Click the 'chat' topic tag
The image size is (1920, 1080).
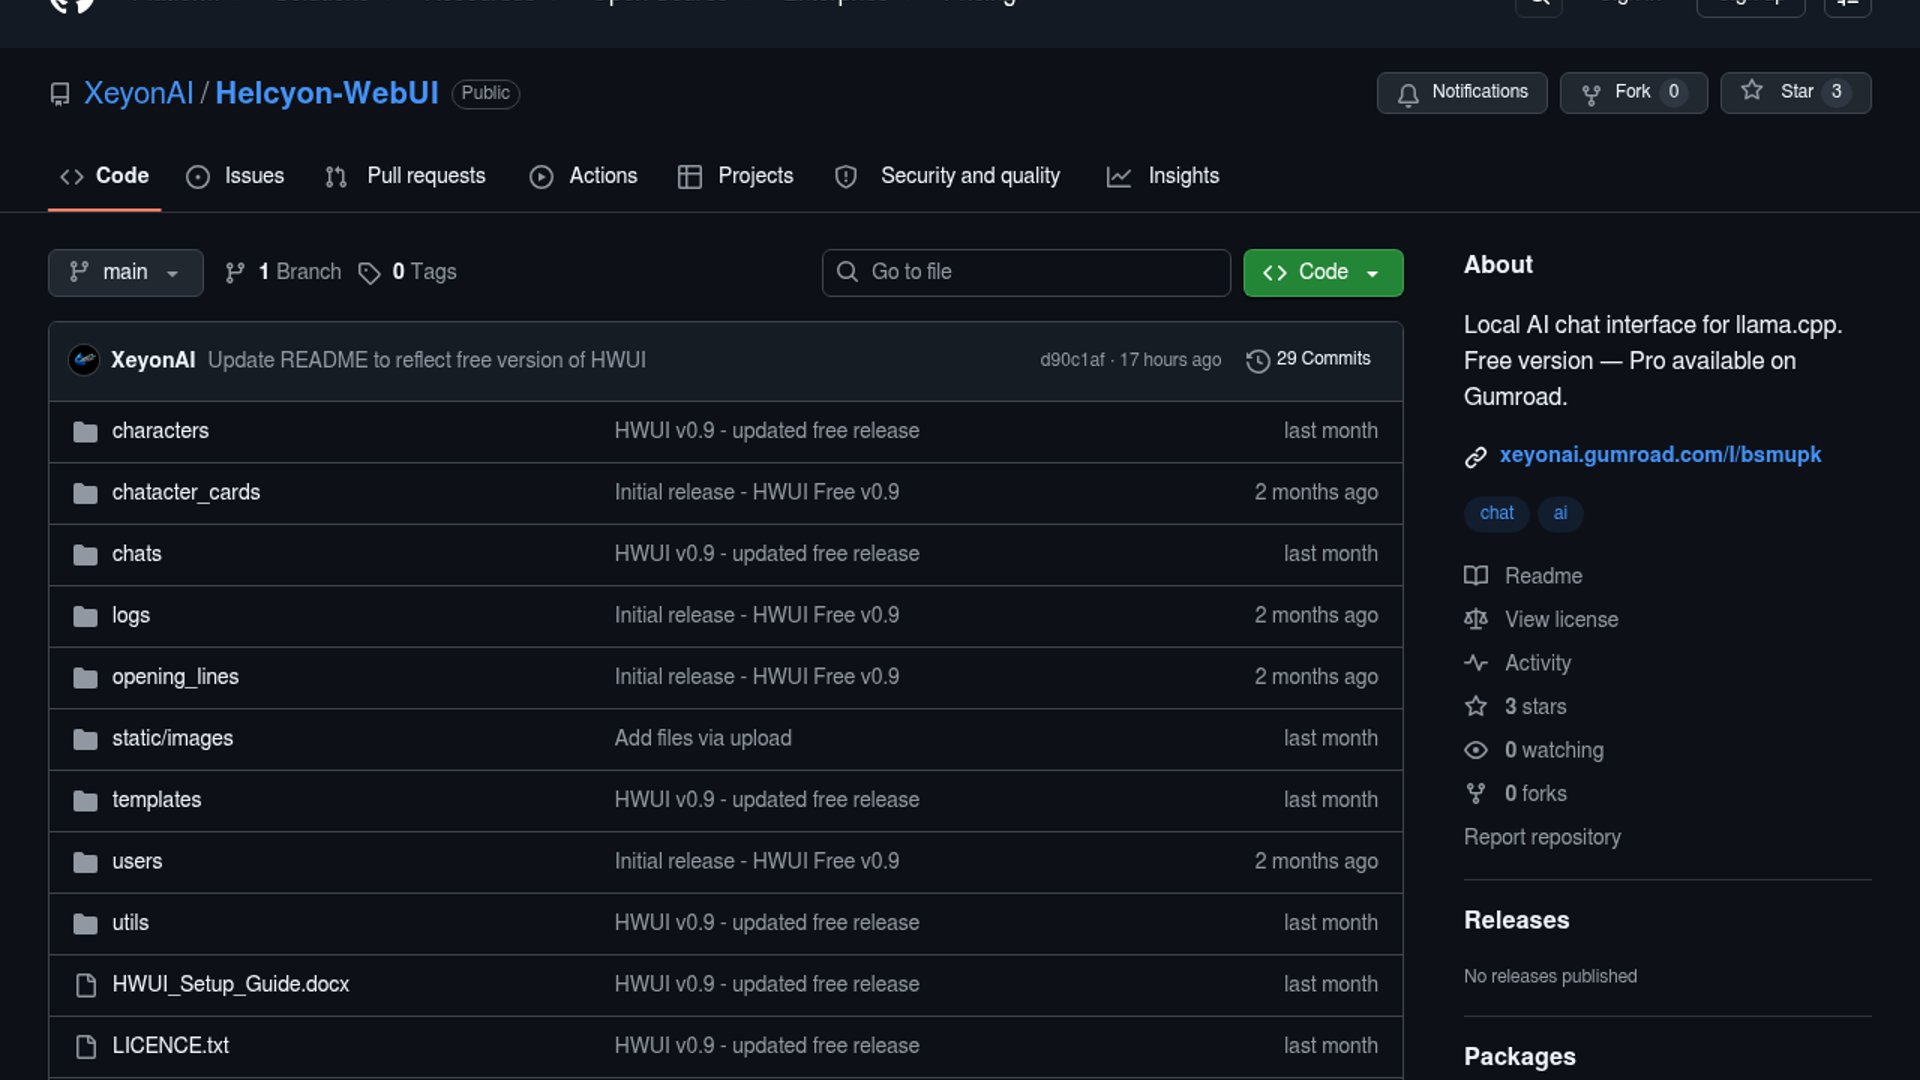pos(1496,513)
